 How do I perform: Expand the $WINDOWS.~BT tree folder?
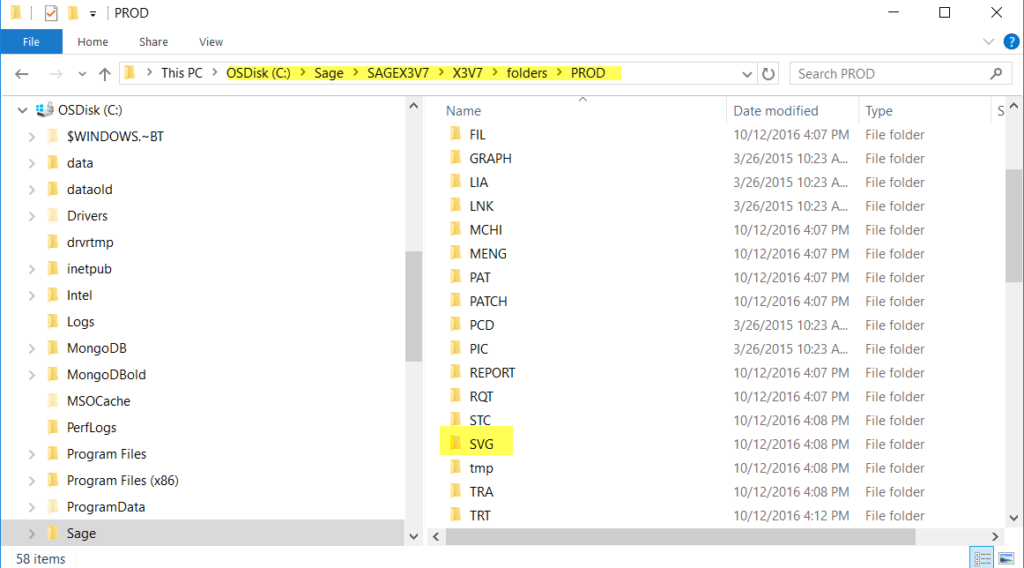pyautogui.click(x=31, y=137)
